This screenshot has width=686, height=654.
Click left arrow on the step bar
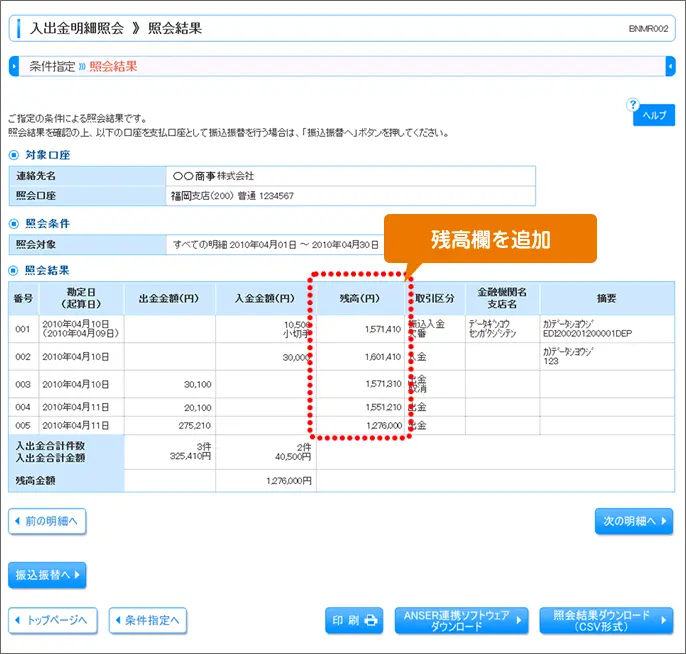pyautogui.click(x=14, y=66)
